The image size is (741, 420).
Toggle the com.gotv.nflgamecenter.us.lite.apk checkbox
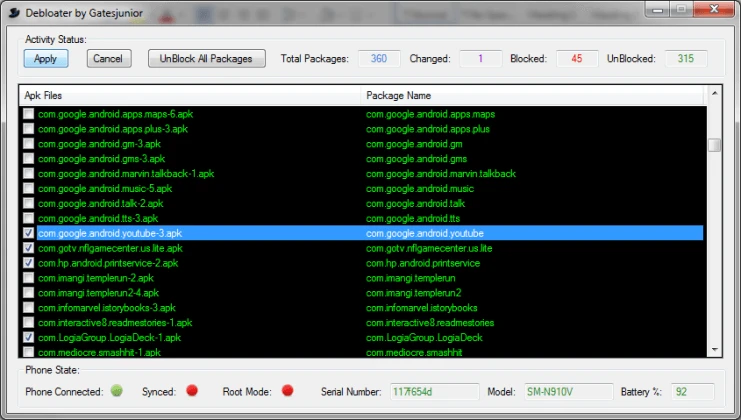[28, 248]
